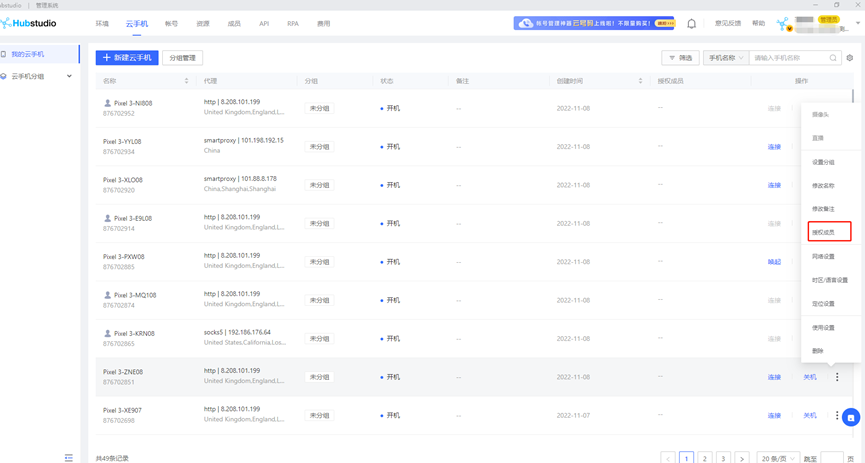Sort by 创建时间 column sort arrows
Screen dimensions: 865x463
(640, 81)
